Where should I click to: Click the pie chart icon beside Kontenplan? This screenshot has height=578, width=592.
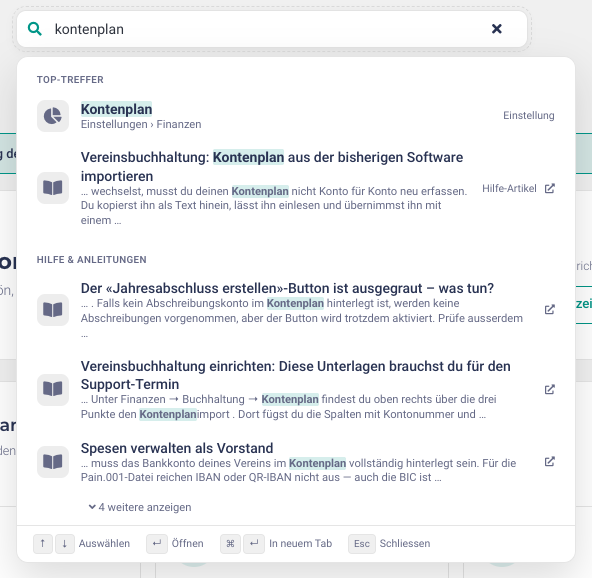click(53, 116)
